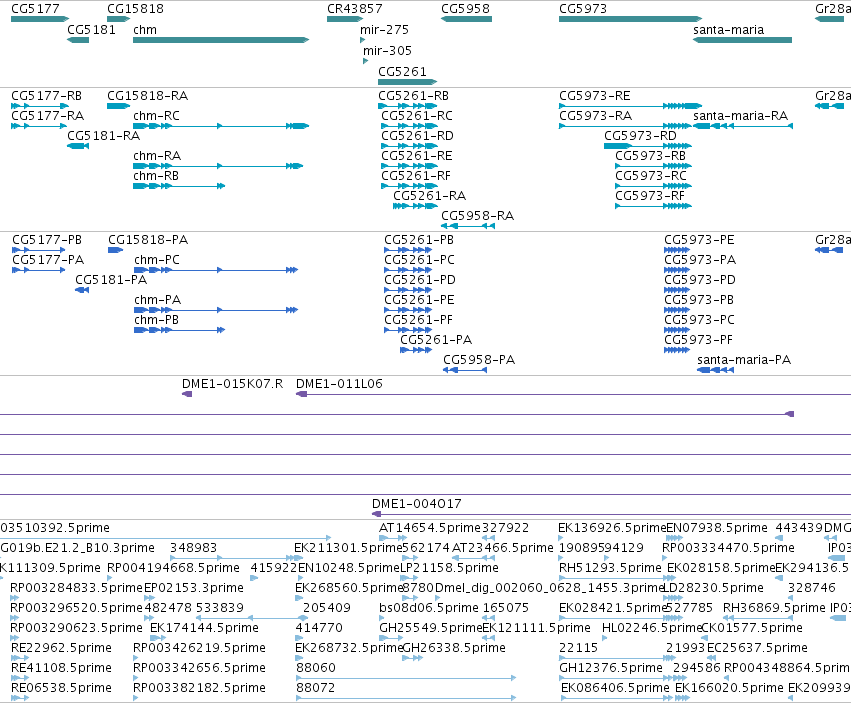Select transcript CG5261-RB

click(414, 96)
